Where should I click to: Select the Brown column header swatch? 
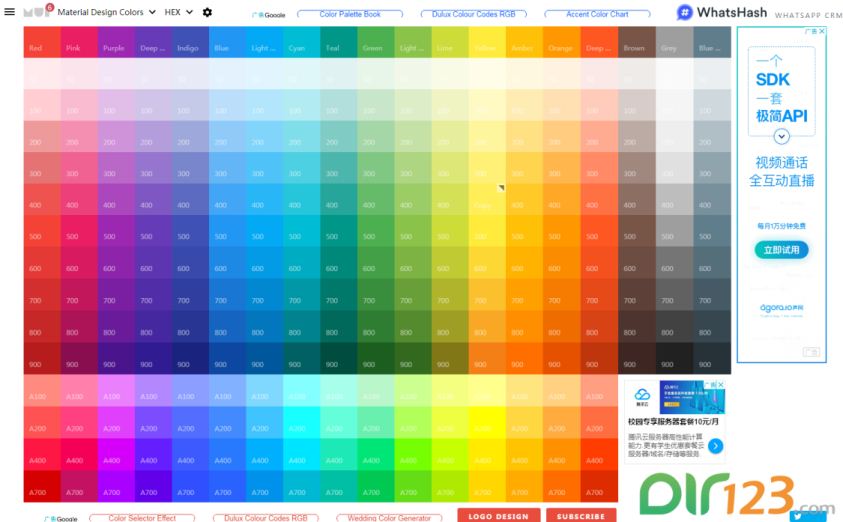point(637,42)
